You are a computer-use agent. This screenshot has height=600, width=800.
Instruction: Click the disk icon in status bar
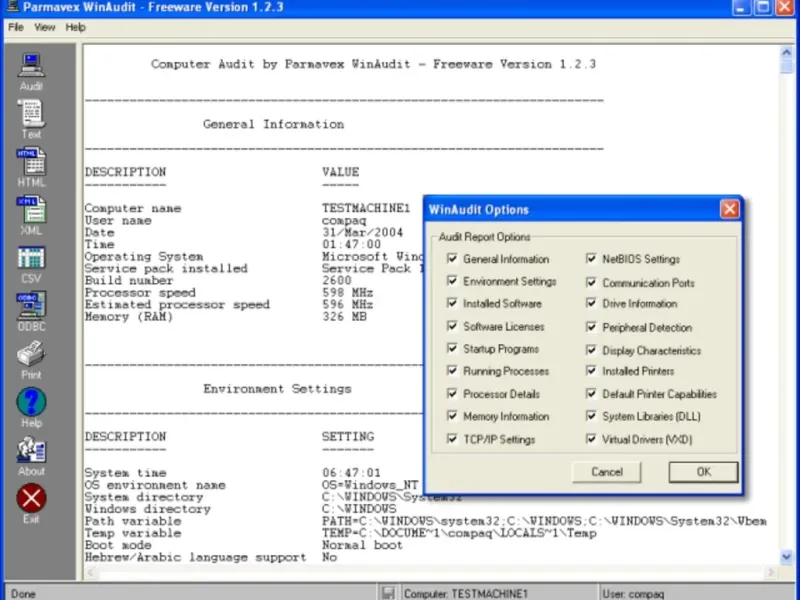[x=388, y=593]
